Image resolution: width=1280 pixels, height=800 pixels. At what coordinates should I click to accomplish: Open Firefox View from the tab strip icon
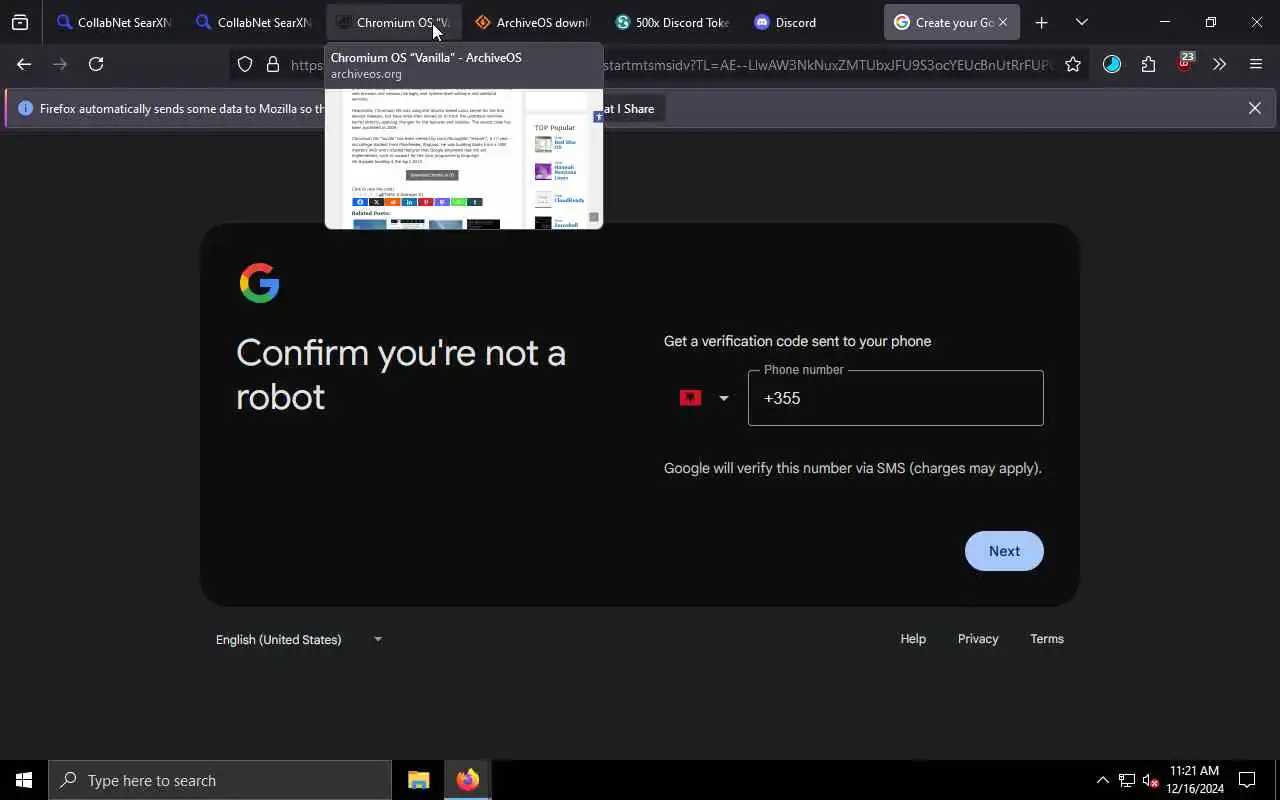(x=20, y=22)
